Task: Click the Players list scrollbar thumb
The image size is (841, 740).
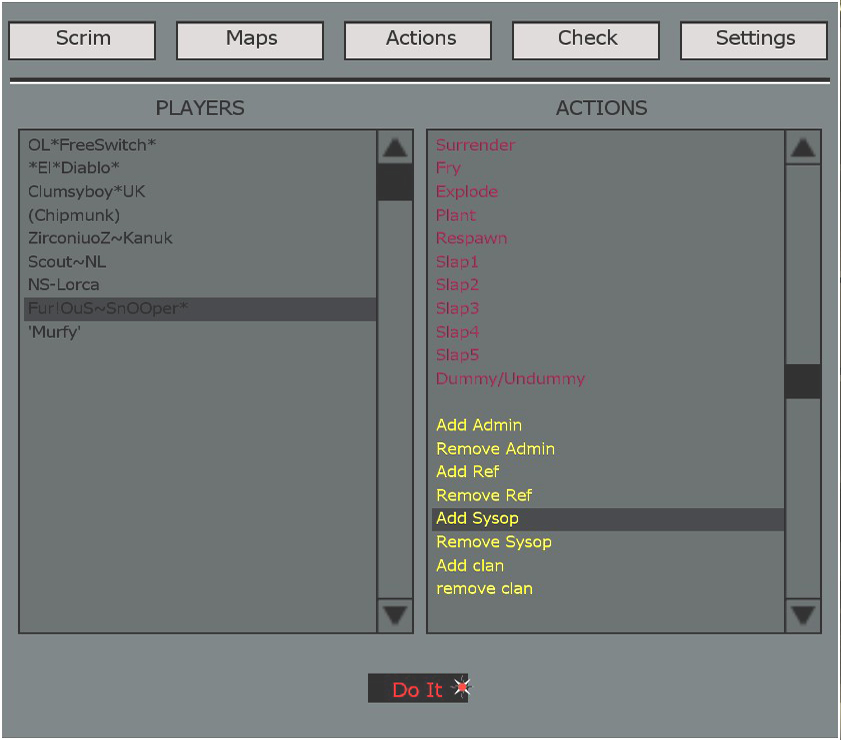Action: point(395,182)
